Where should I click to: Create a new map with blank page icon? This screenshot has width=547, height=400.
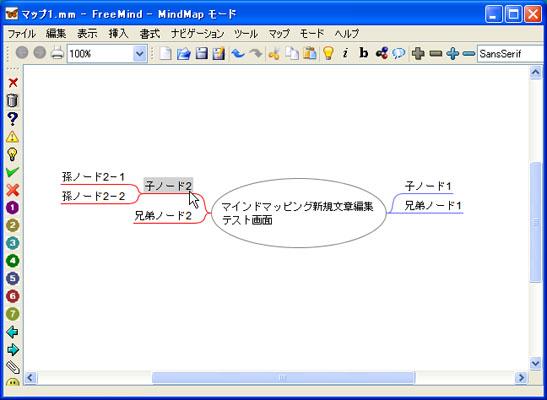point(165,53)
